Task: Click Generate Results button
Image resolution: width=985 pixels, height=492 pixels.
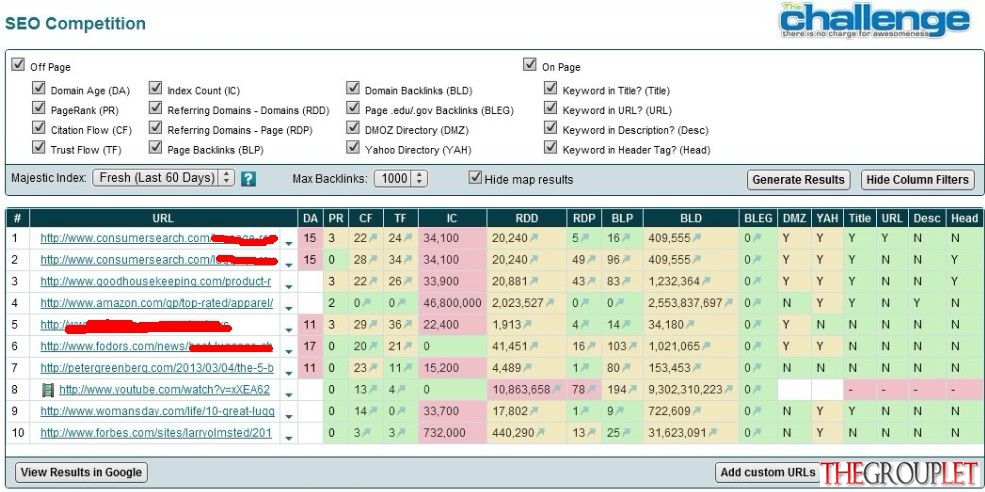Action: coord(798,180)
